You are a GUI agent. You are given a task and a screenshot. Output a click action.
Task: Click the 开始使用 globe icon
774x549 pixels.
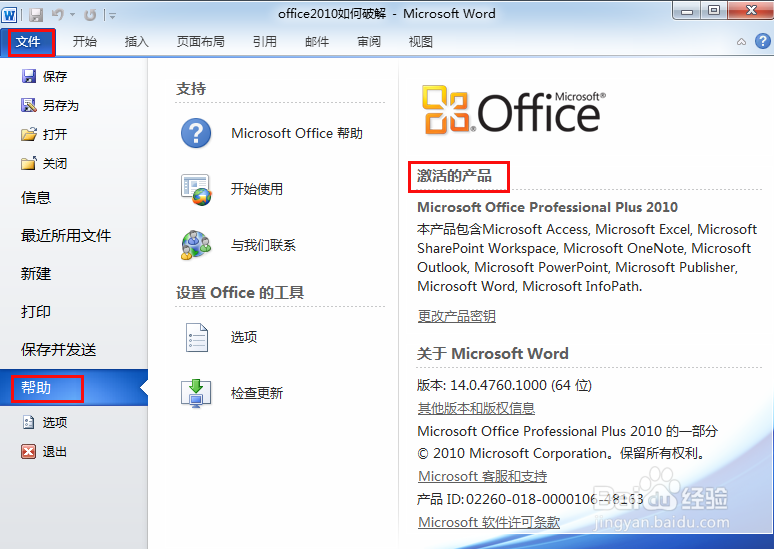click(196, 190)
